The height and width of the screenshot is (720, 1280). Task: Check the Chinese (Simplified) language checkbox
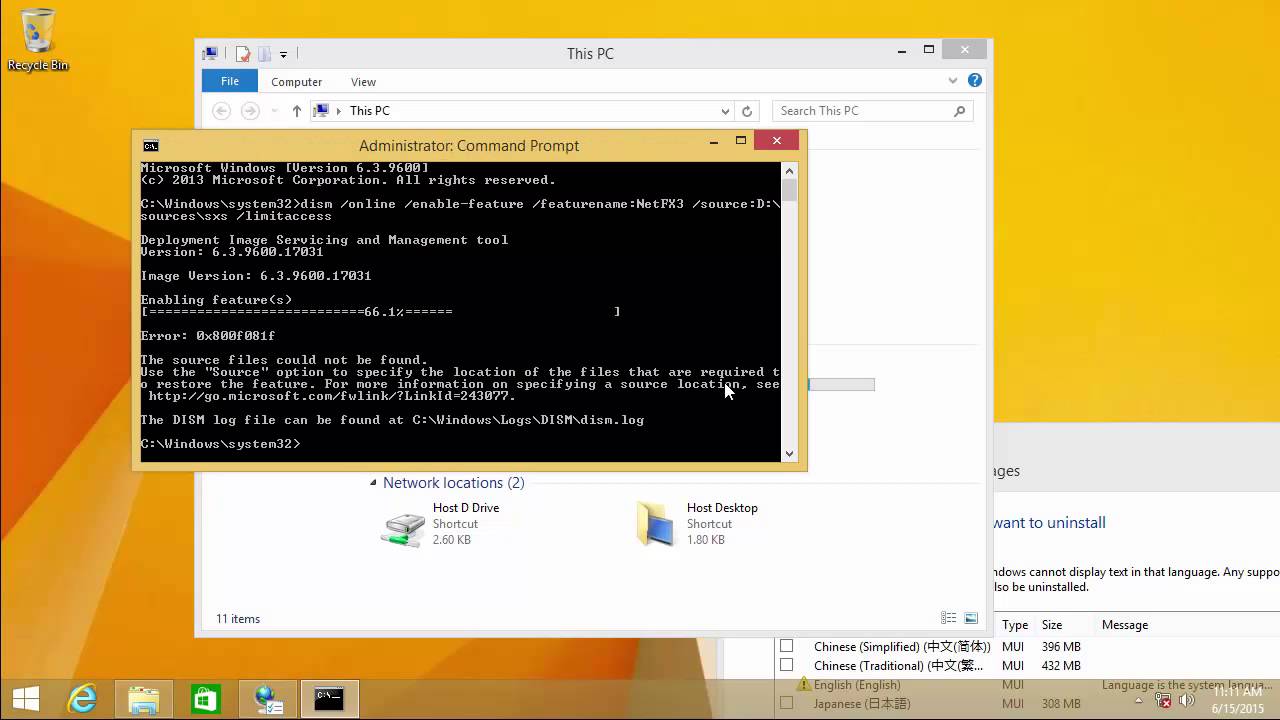tap(786, 646)
